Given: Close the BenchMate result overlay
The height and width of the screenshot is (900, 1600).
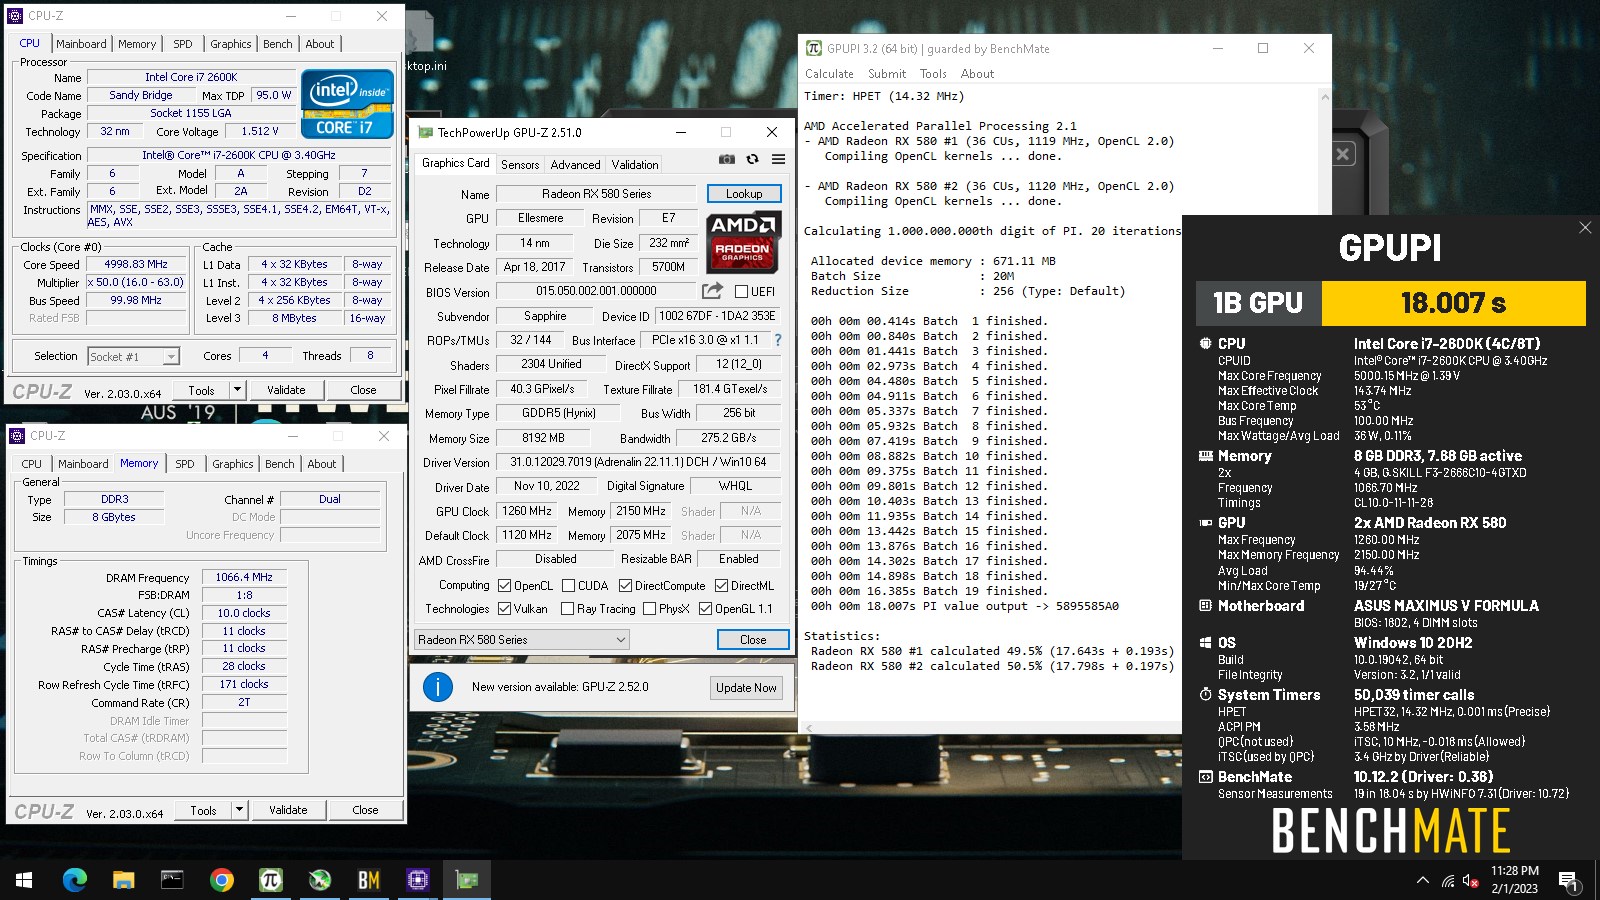Looking at the screenshot, I should click(x=1585, y=228).
